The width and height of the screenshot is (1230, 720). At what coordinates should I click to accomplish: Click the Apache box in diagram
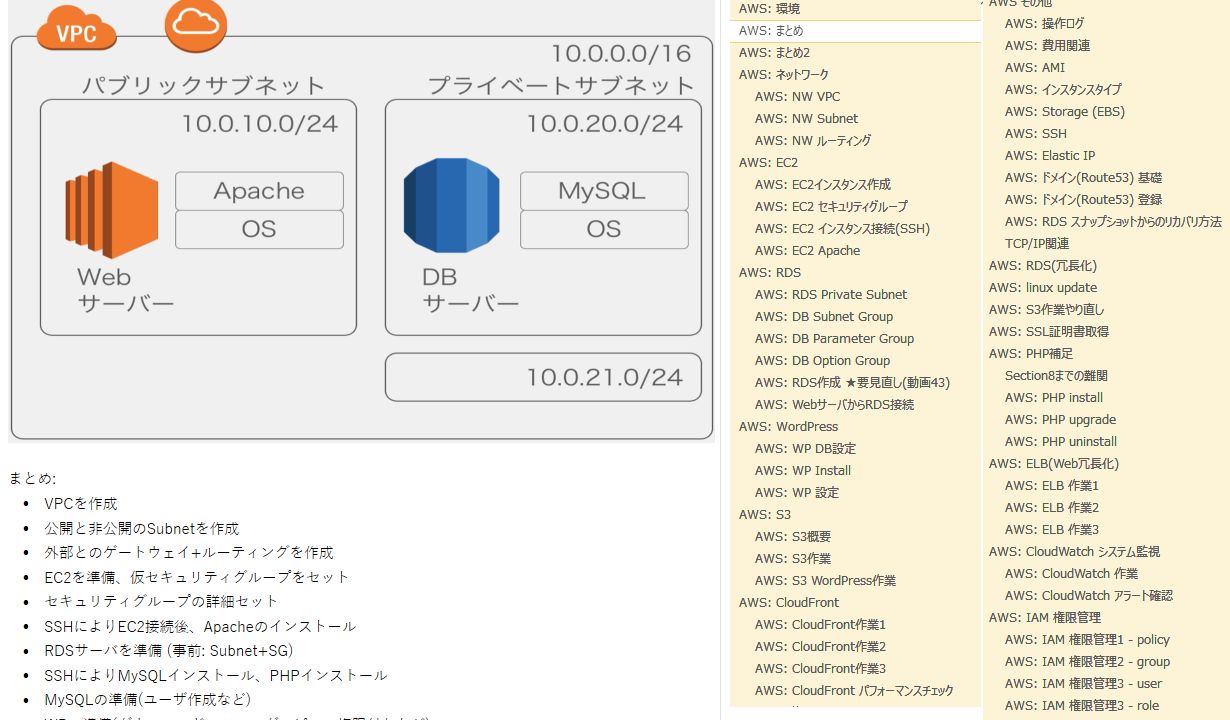259,191
